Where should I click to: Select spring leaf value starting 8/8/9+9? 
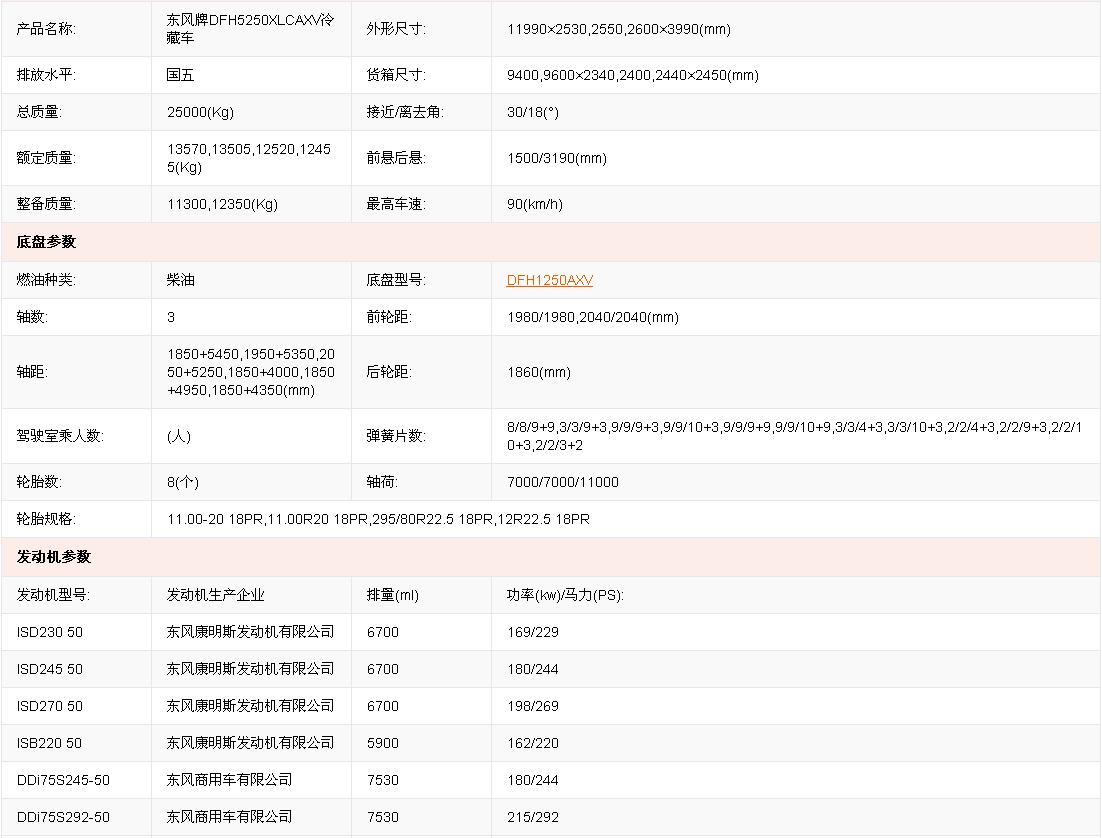794,436
